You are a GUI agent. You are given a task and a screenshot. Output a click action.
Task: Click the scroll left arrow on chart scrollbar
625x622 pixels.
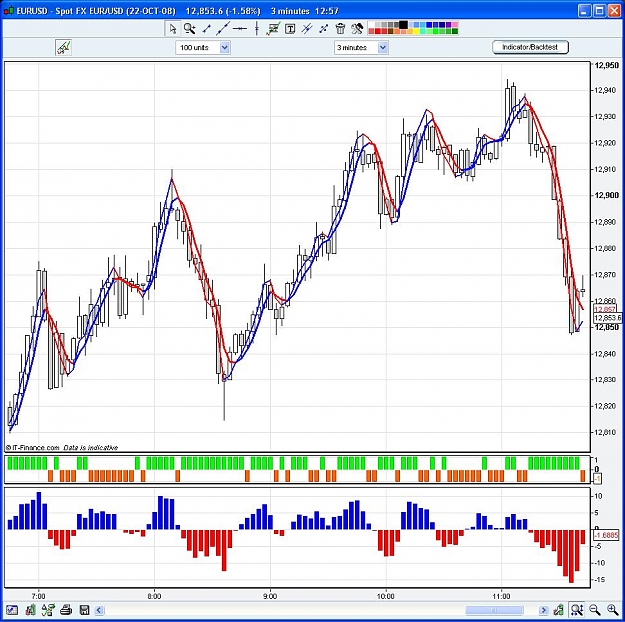pos(99,610)
